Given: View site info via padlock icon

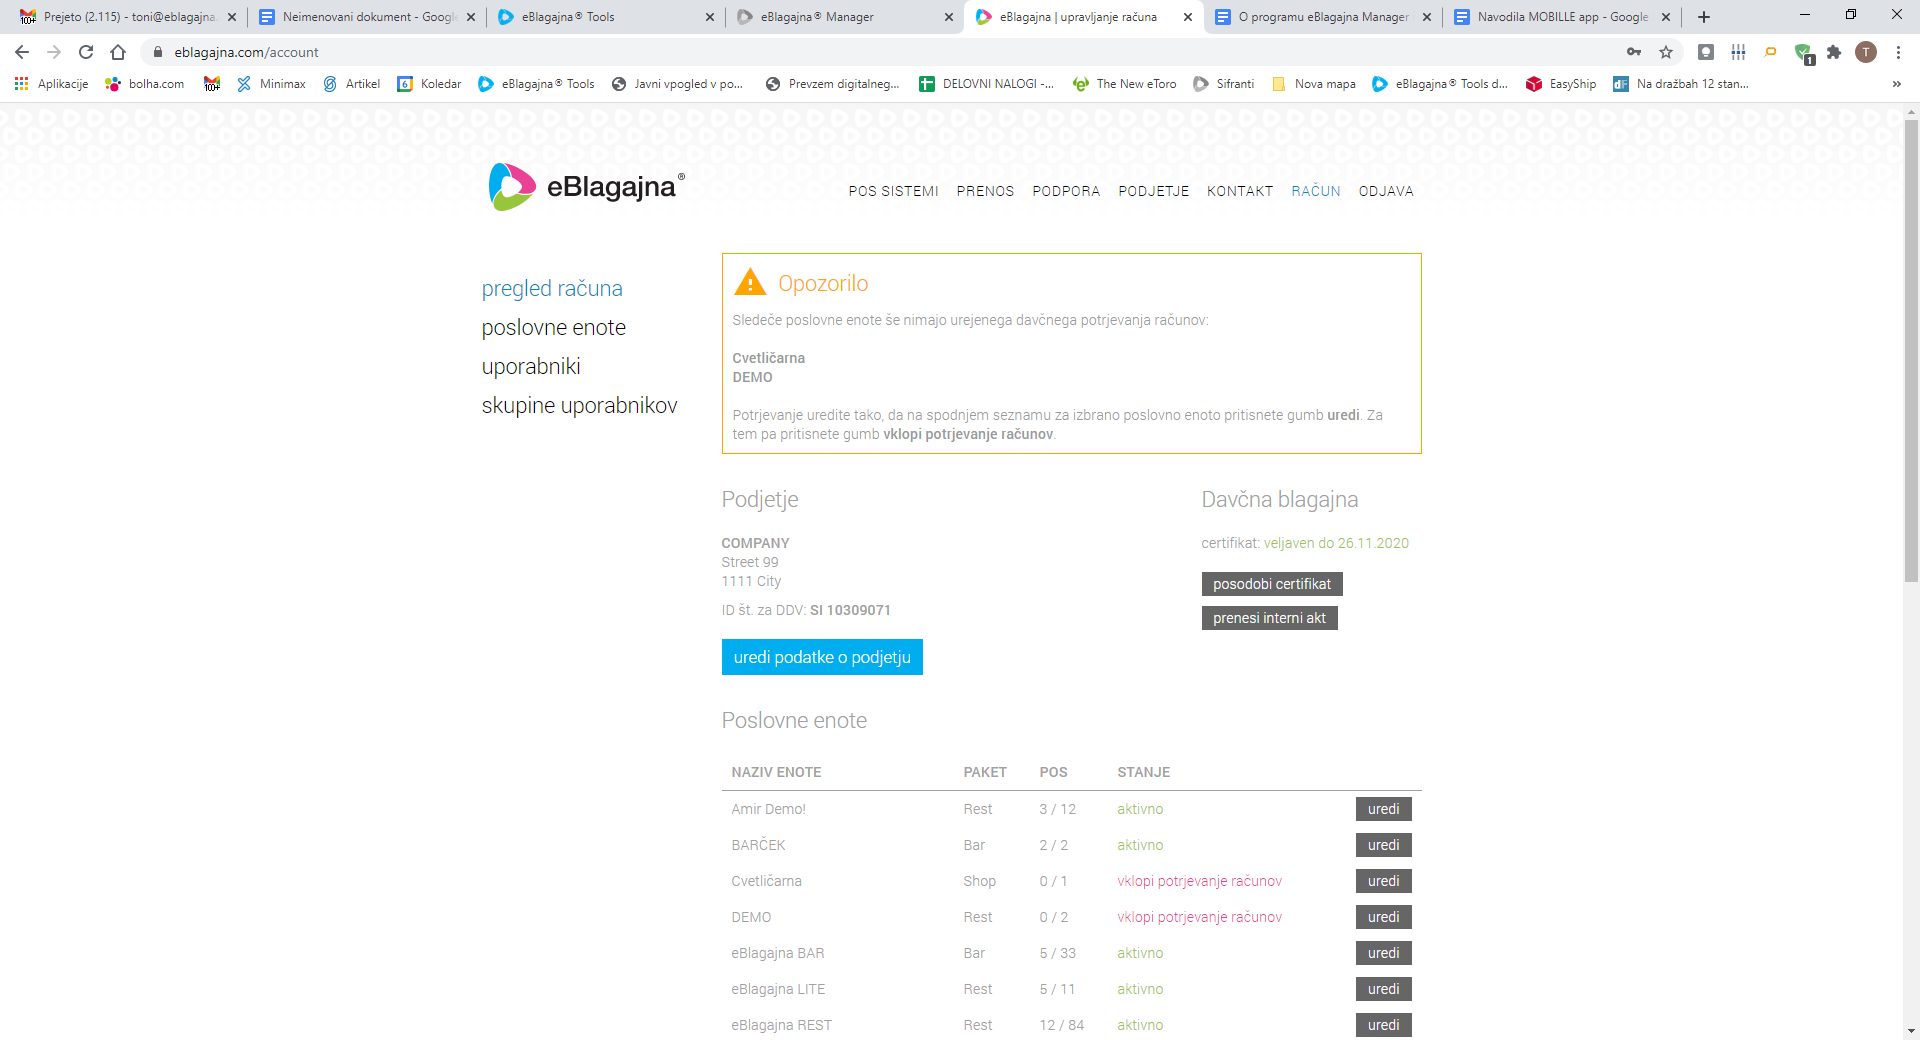Looking at the screenshot, I should (x=157, y=52).
